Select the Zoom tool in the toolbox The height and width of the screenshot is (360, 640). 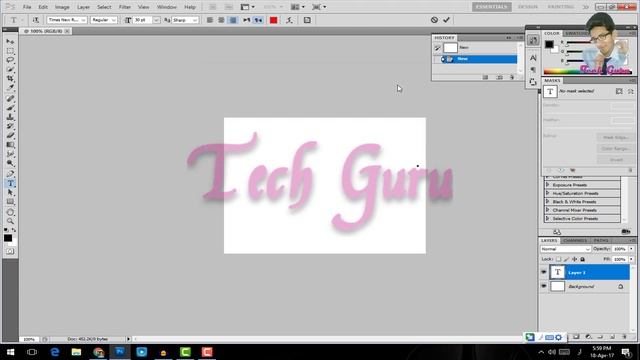10,221
